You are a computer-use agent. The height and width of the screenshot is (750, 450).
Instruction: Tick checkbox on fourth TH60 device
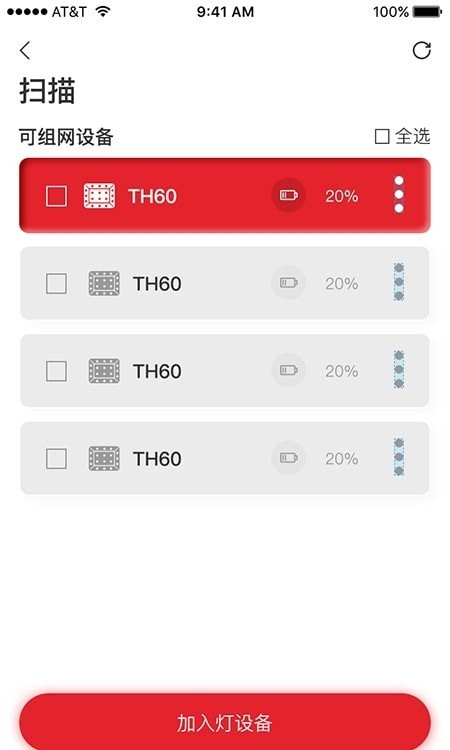coord(56,459)
